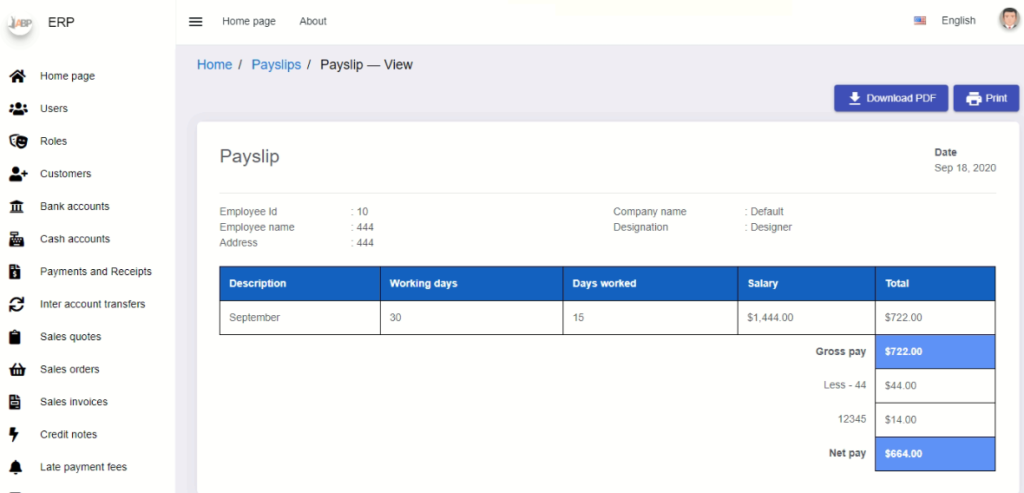Click the Late payment fees bell icon

point(16,468)
